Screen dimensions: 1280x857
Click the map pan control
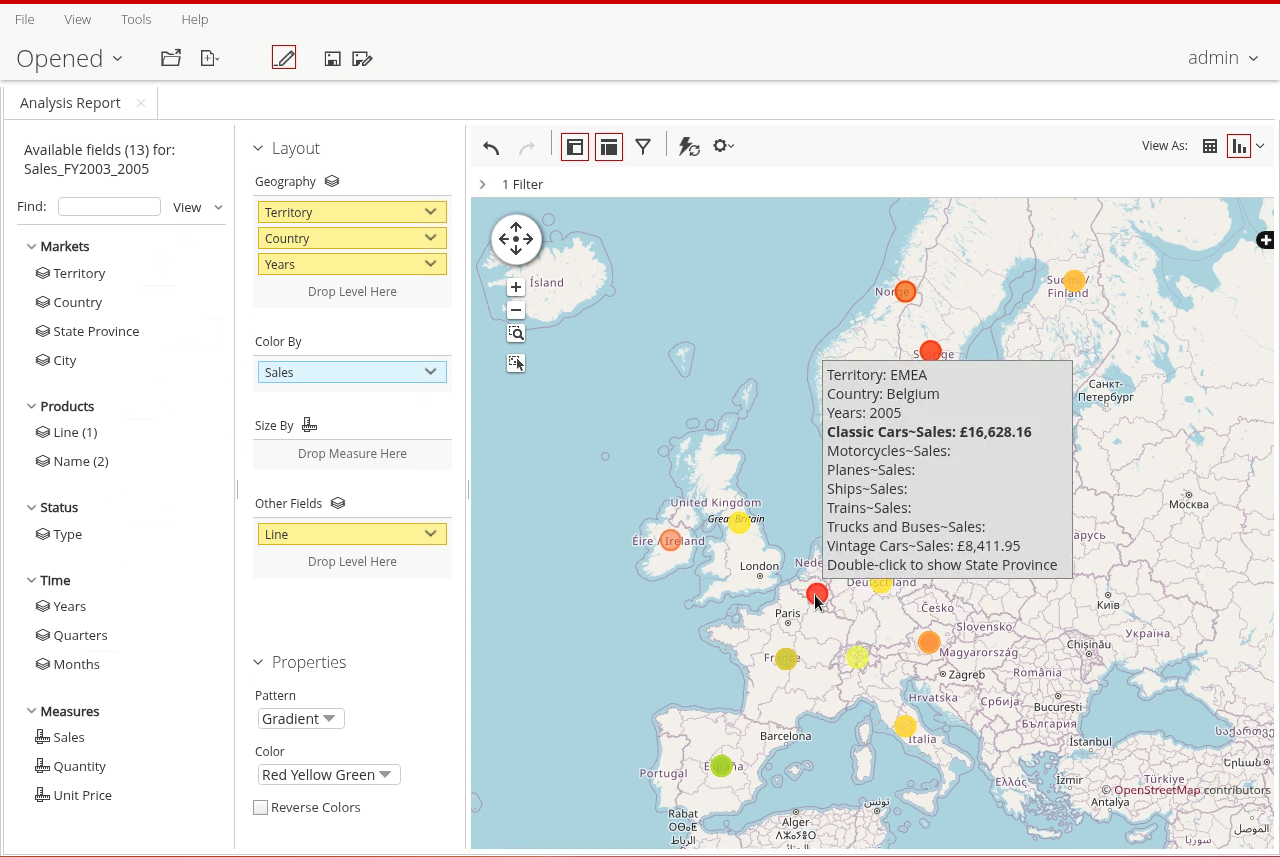tap(516, 239)
